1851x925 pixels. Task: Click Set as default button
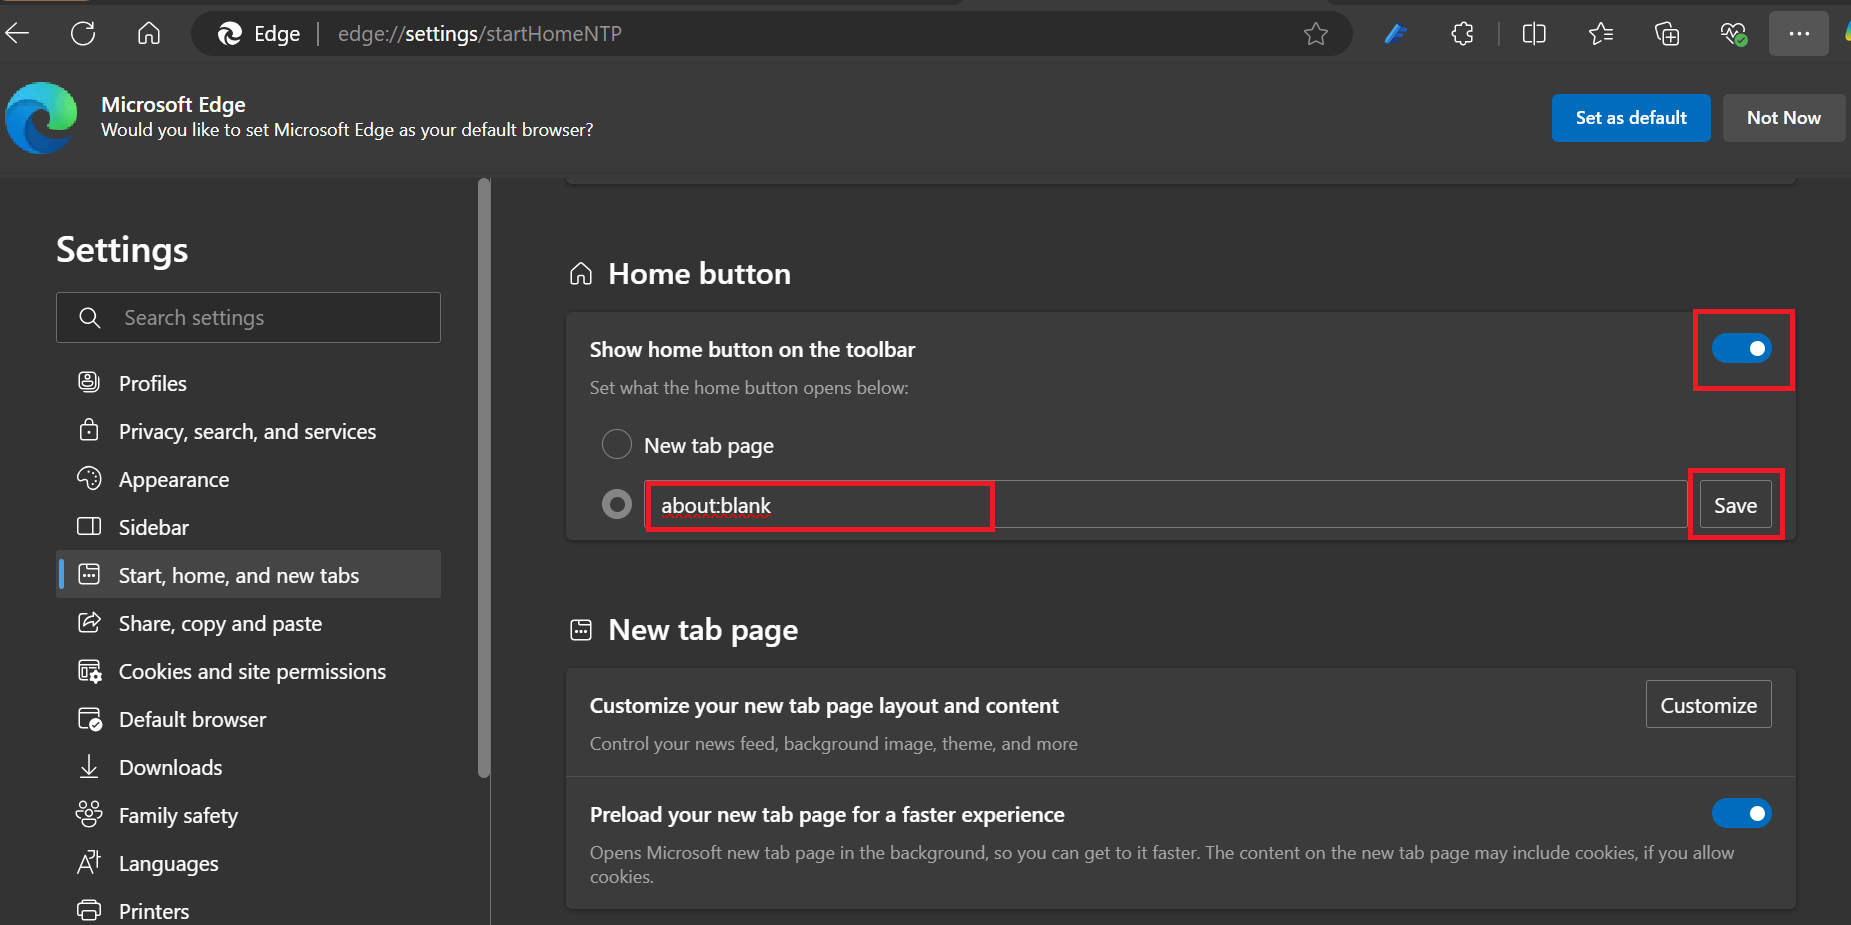(x=1631, y=118)
